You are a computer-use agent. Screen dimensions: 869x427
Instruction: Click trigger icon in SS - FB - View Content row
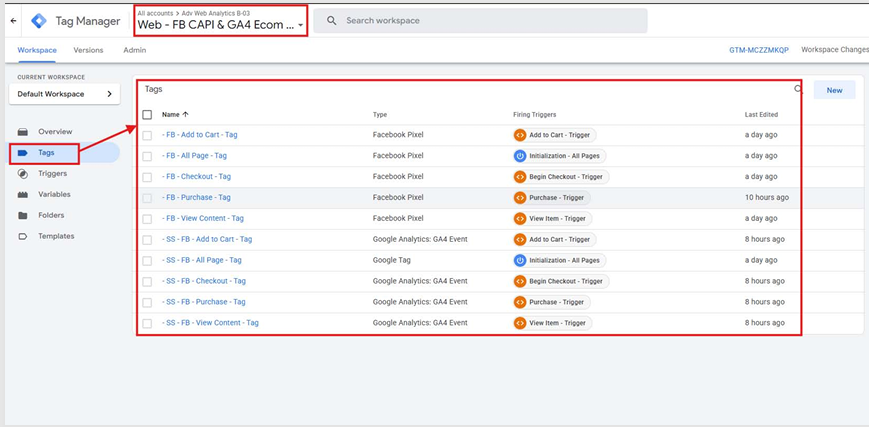(519, 323)
